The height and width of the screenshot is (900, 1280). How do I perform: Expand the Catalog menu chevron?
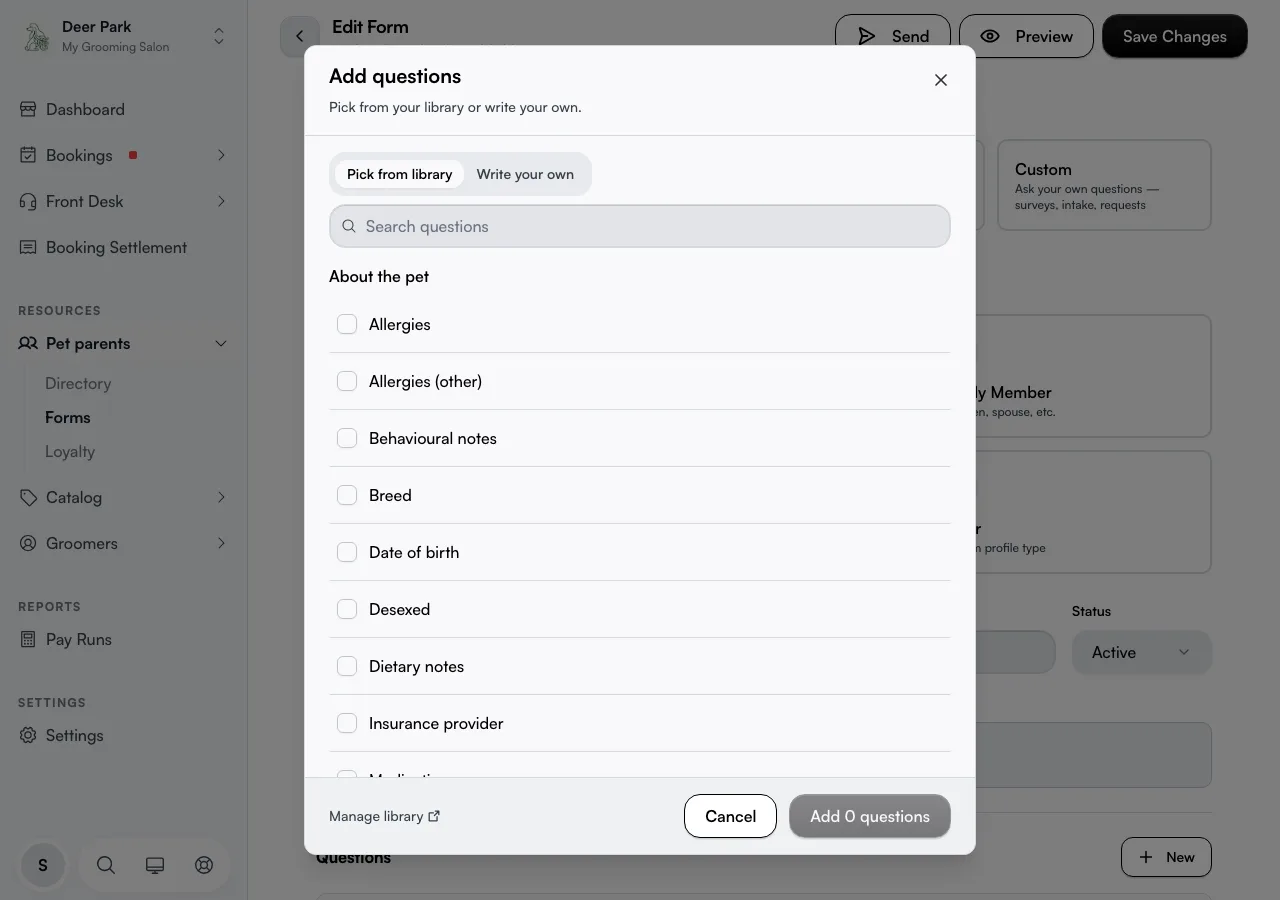(x=221, y=497)
